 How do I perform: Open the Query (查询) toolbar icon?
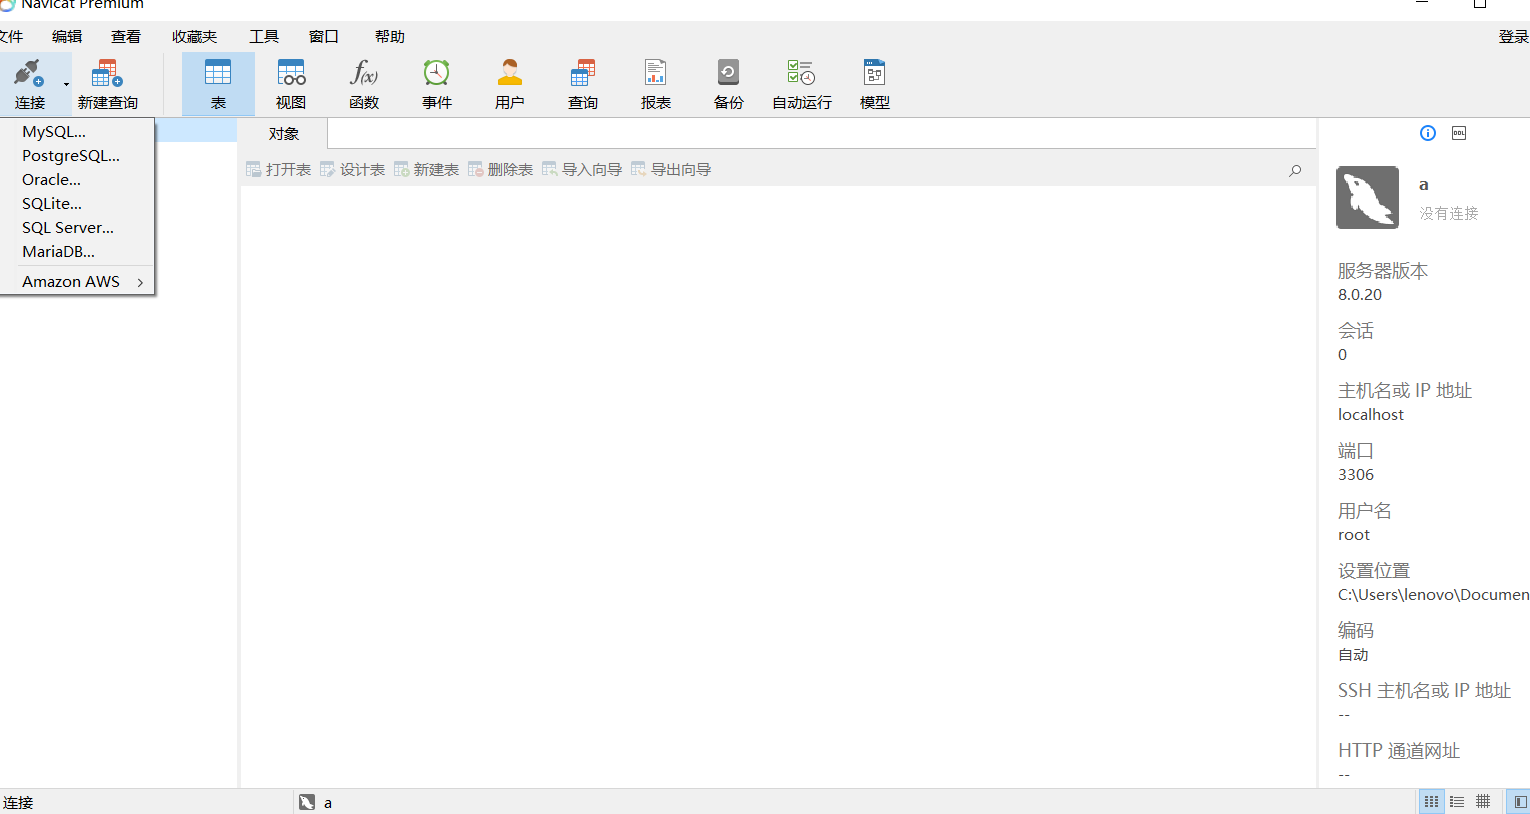click(583, 73)
